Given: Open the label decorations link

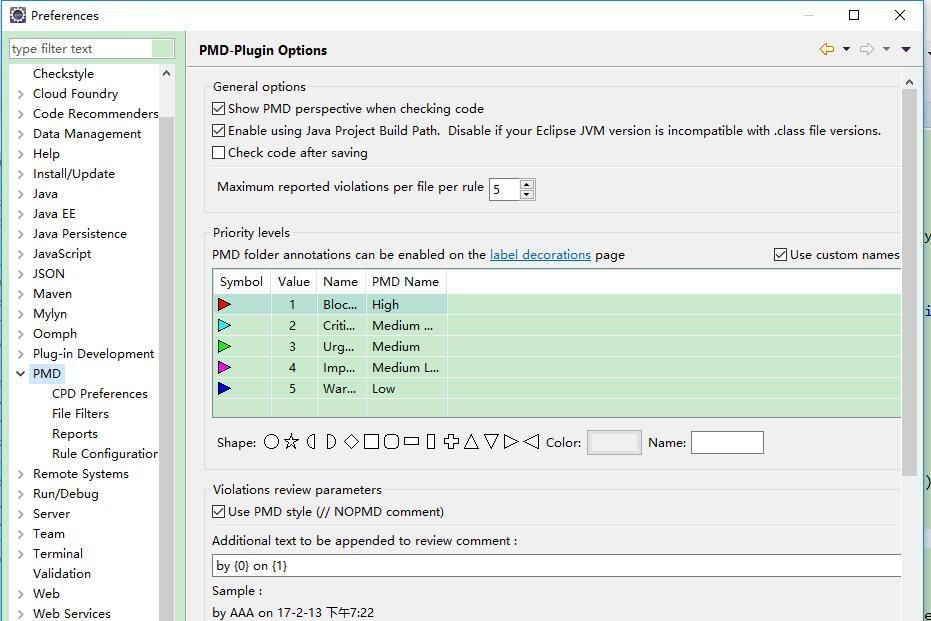Looking at the screenshot, I should pyautogui.click(x=540, y=255).
